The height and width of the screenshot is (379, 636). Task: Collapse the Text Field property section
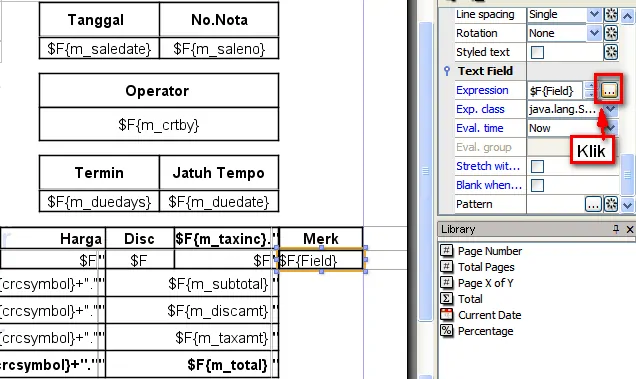(x=447, y=71)
